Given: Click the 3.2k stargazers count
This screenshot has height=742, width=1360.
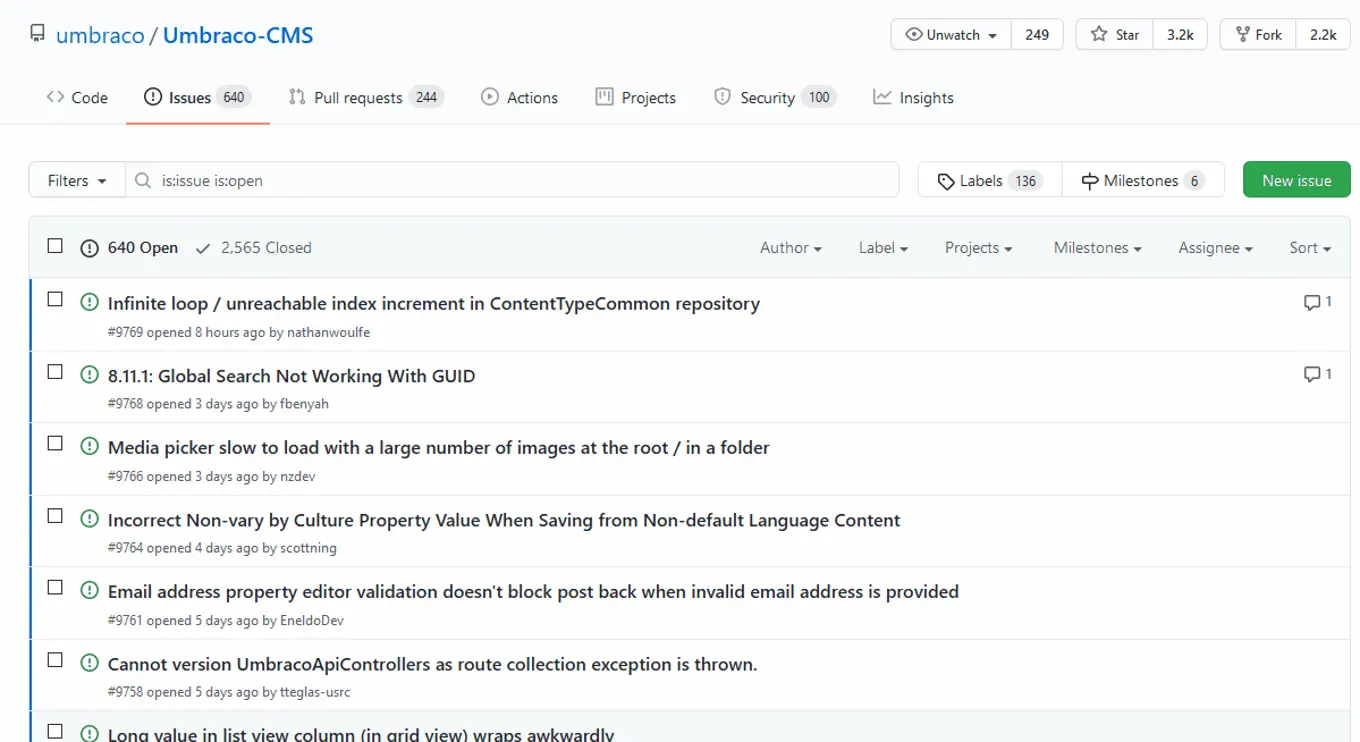Looking at the screenshot, I should (1180, 34).
